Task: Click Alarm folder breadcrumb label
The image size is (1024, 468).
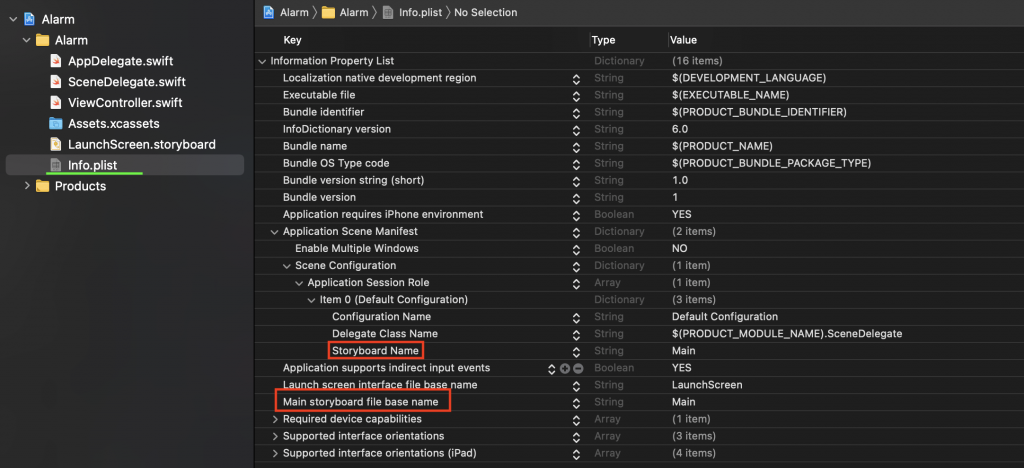Action: click(353, 12)
